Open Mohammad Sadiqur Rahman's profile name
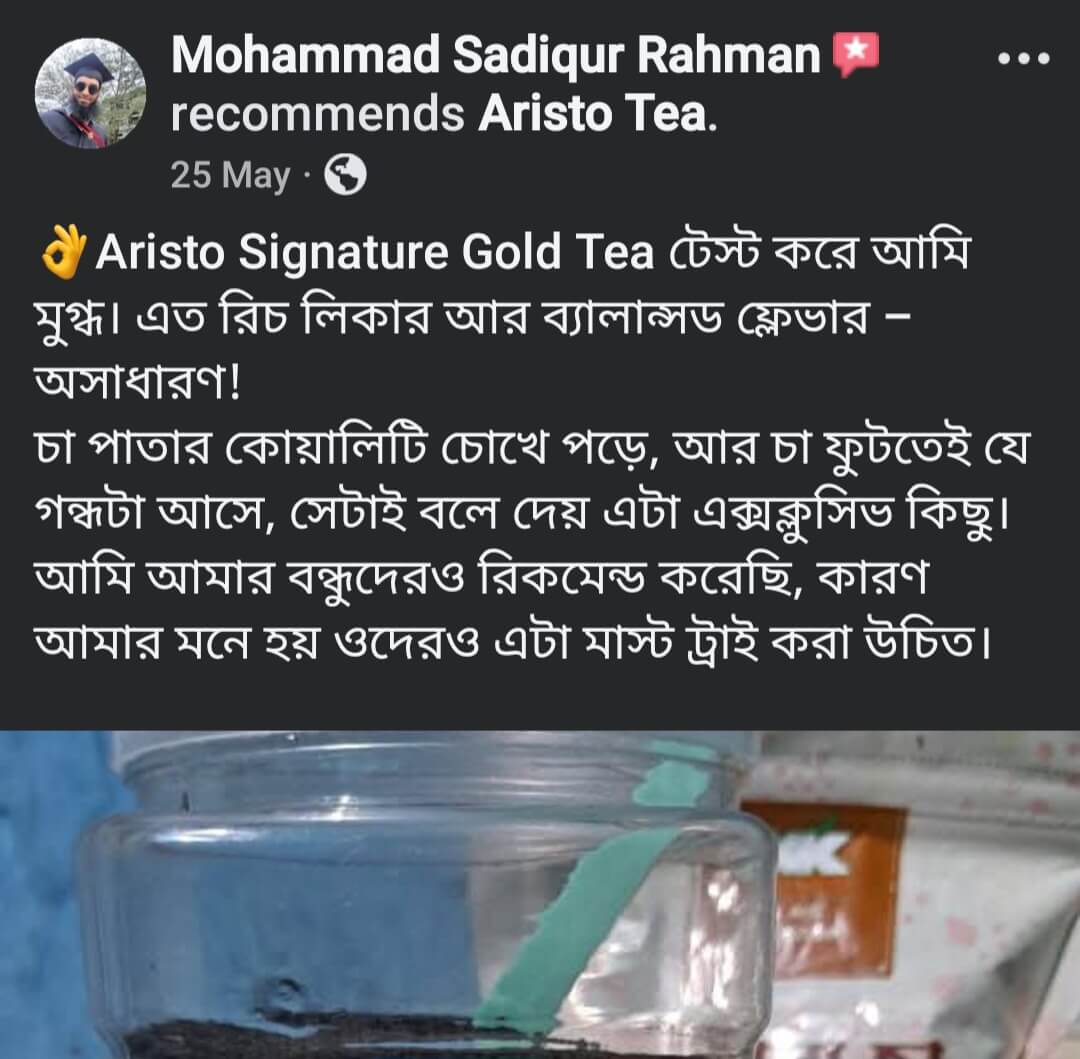Screen dimensions: 1080x1059 point(495,54)
